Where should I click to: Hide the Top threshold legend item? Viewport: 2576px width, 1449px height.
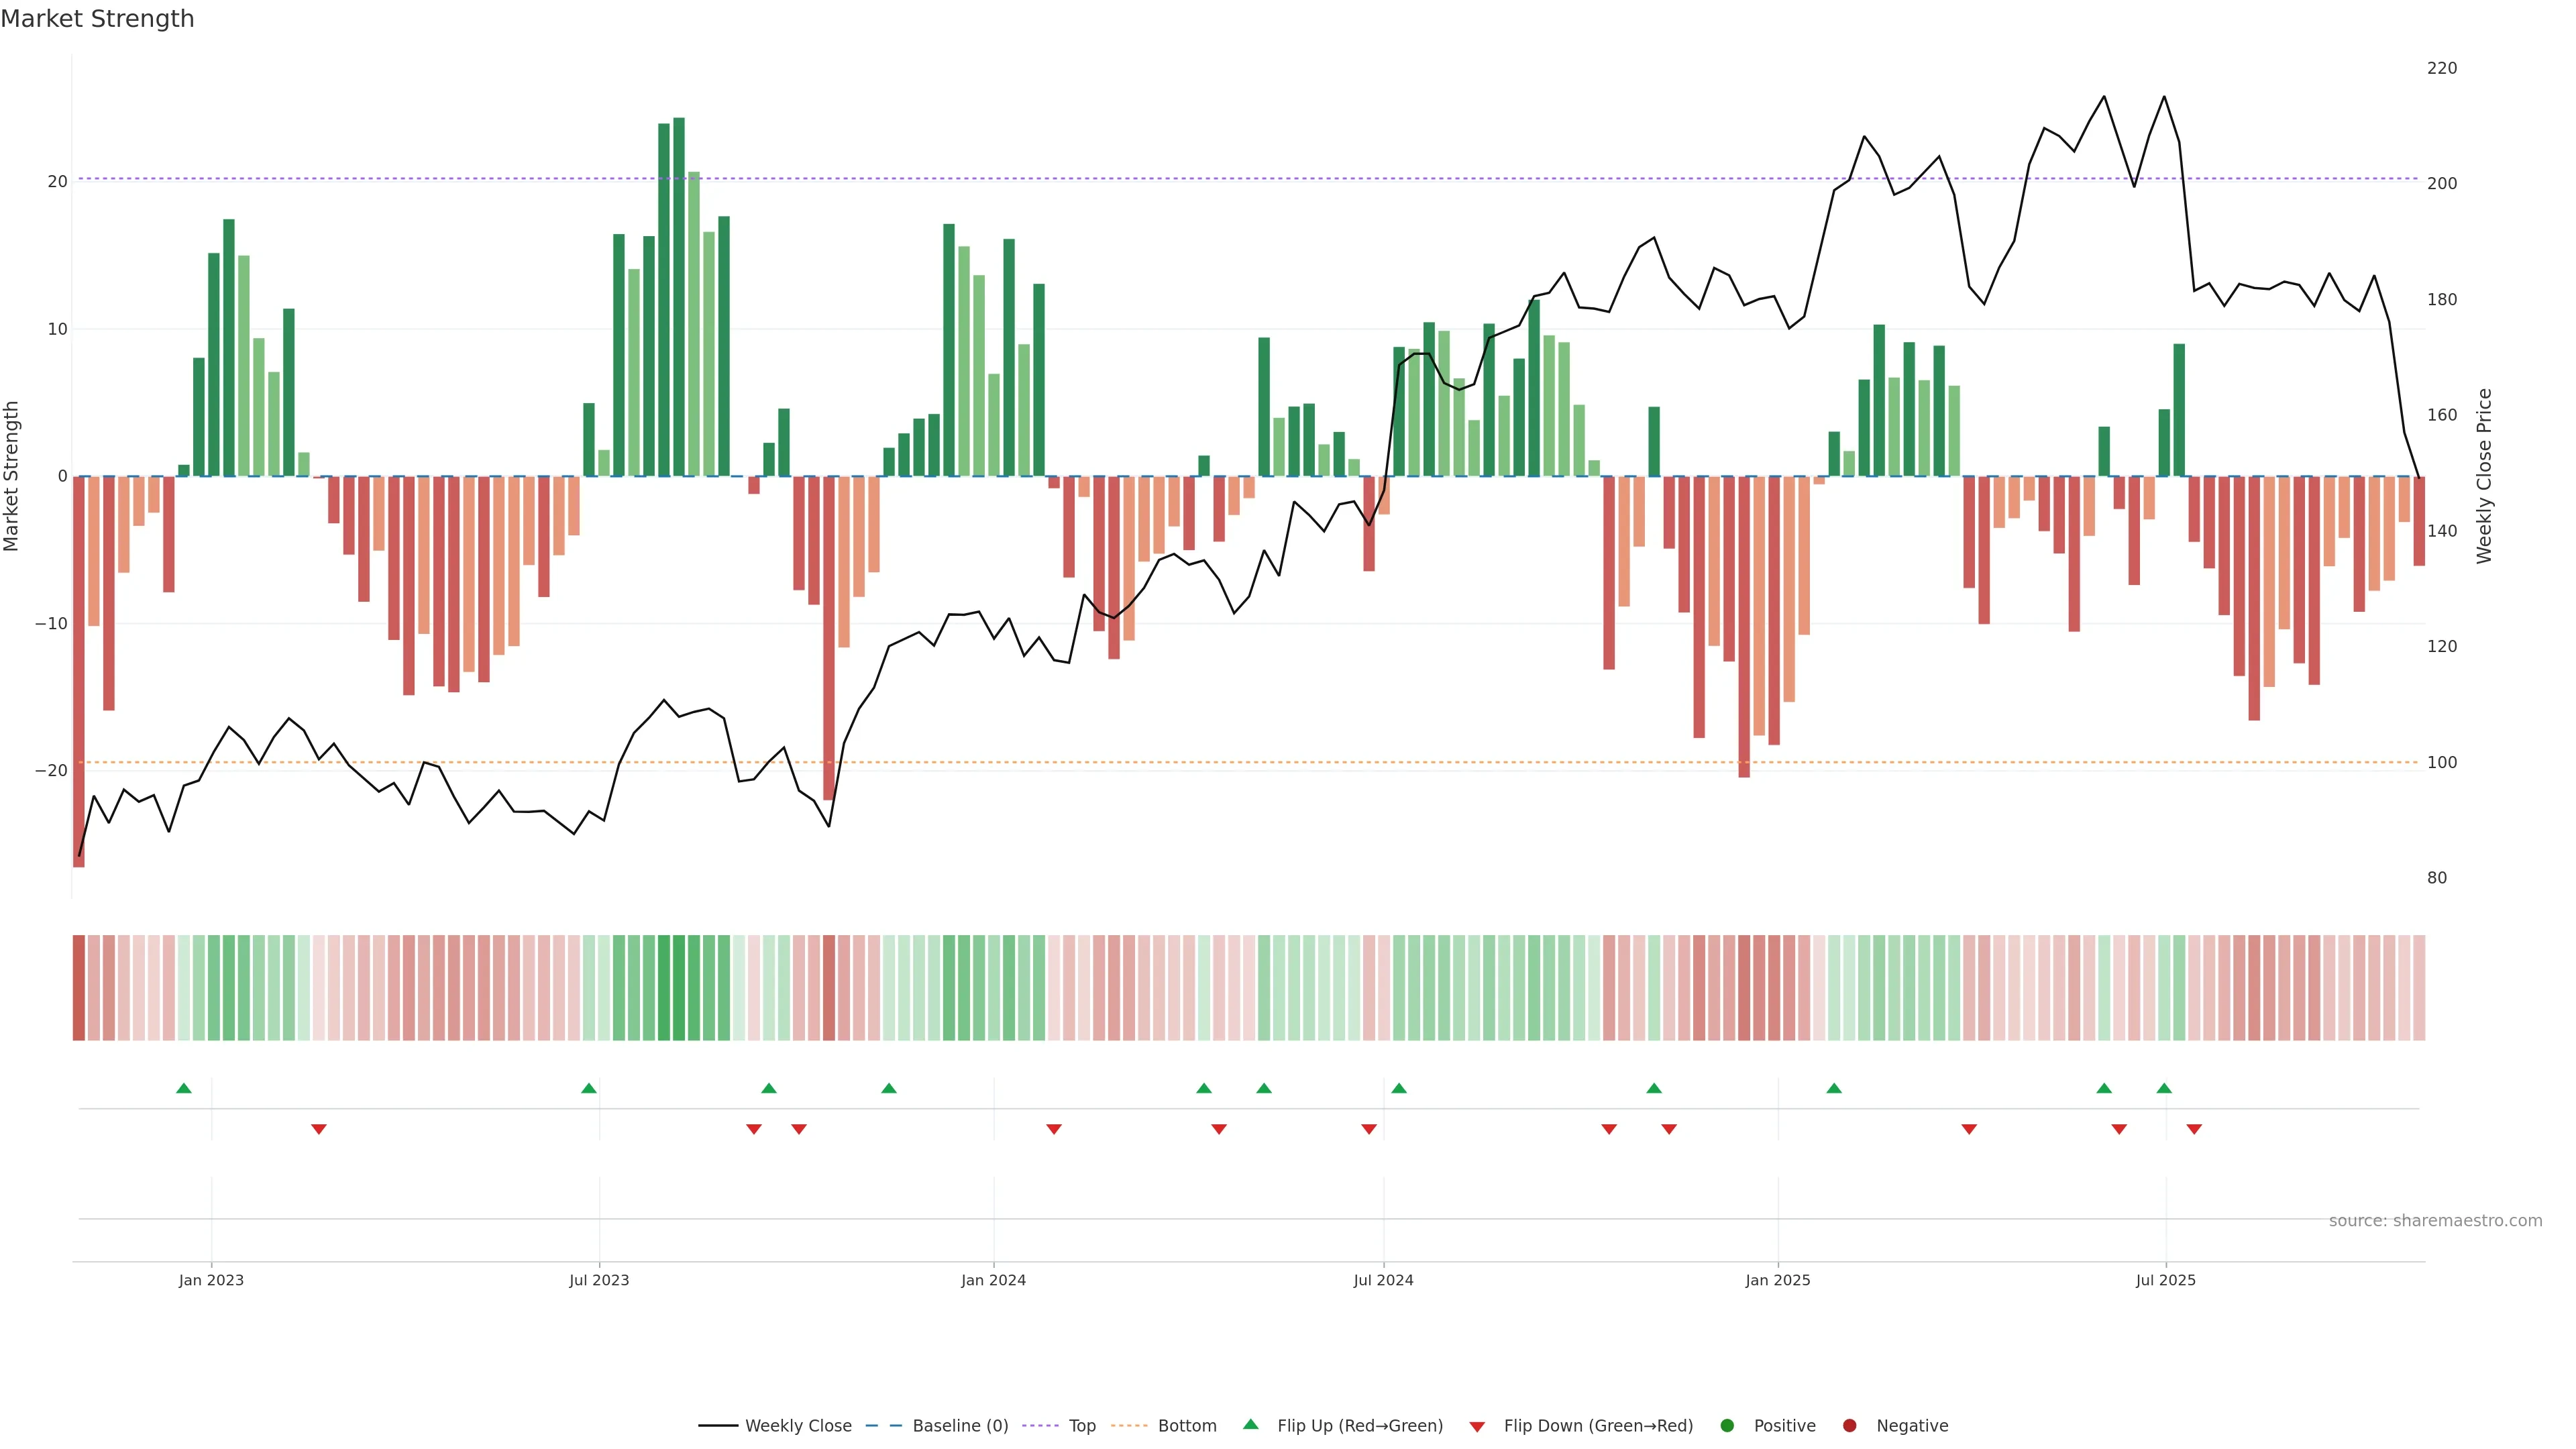point(1081,1426)
